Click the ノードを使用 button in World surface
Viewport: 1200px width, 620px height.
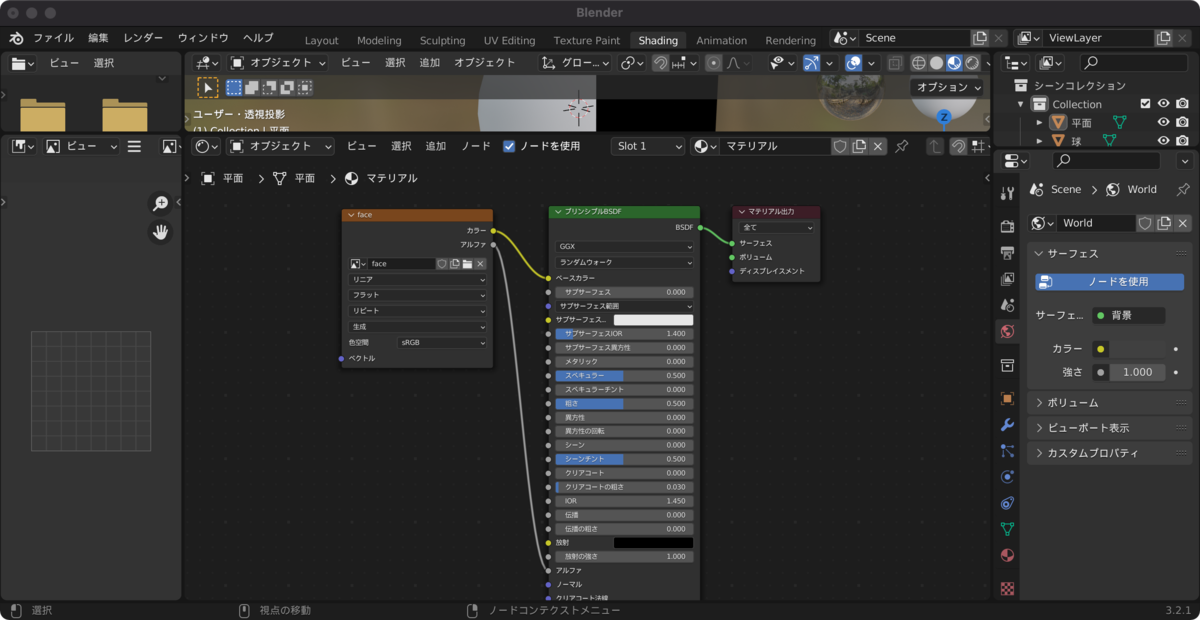1109,282
